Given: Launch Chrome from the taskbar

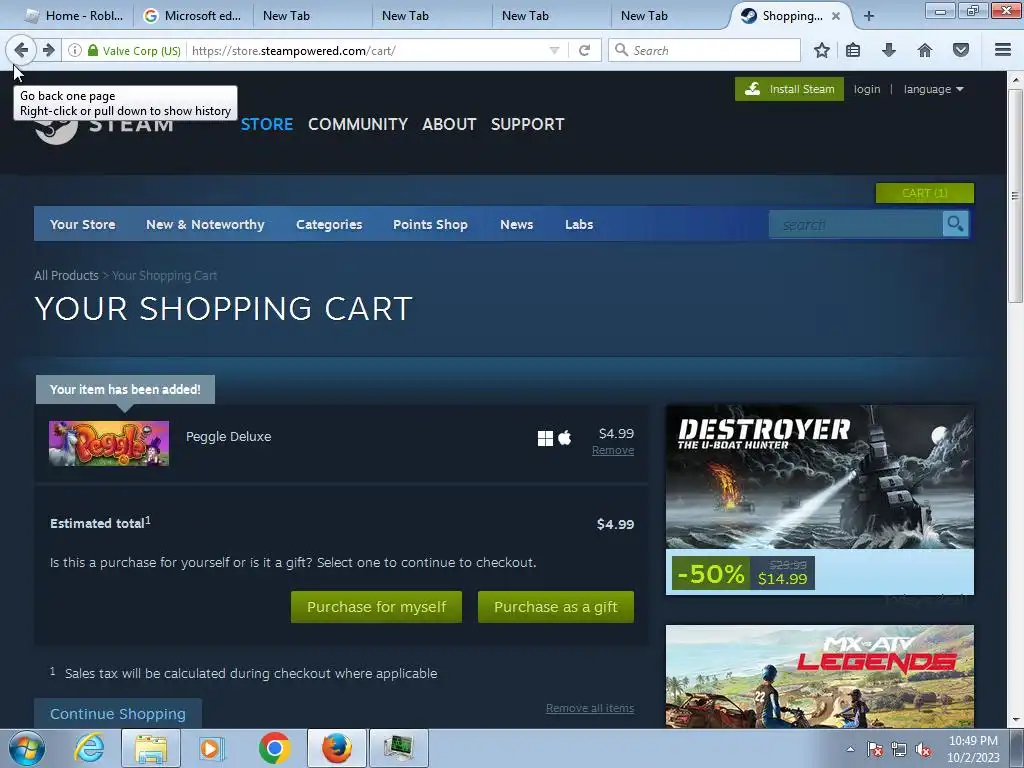Looking at the screenshot, I should click(x=274, y=748).
